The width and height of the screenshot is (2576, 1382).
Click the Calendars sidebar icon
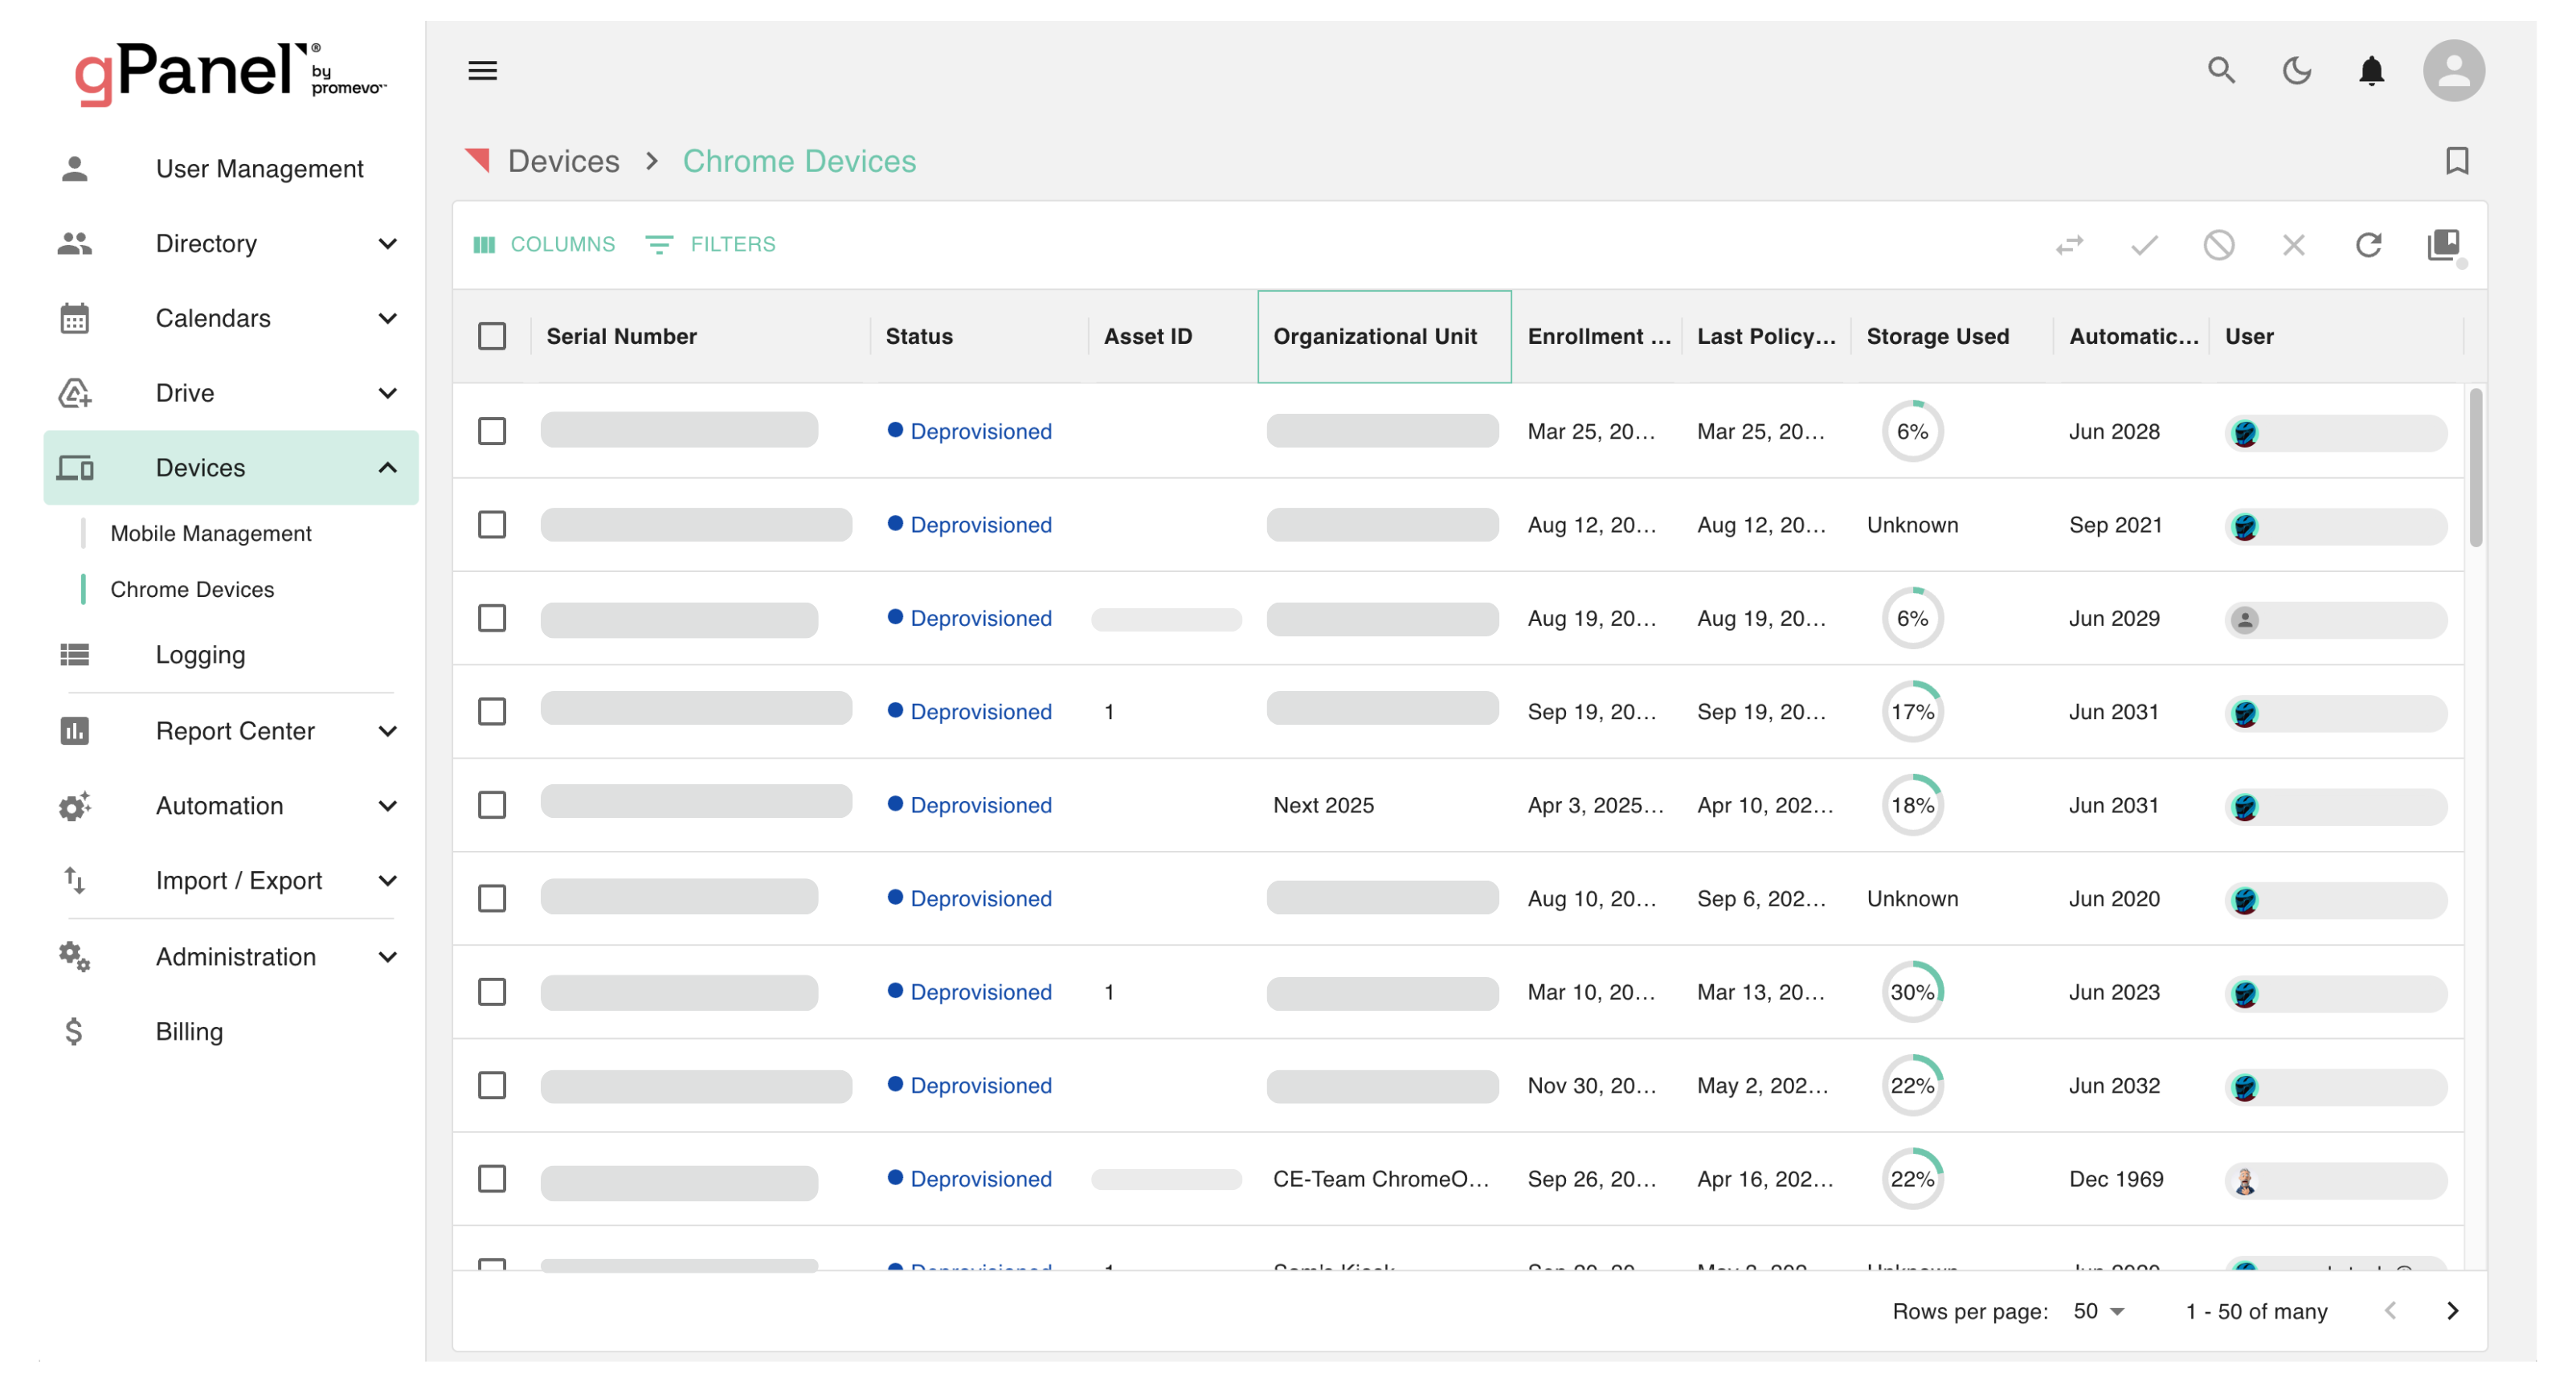(75, 319)
